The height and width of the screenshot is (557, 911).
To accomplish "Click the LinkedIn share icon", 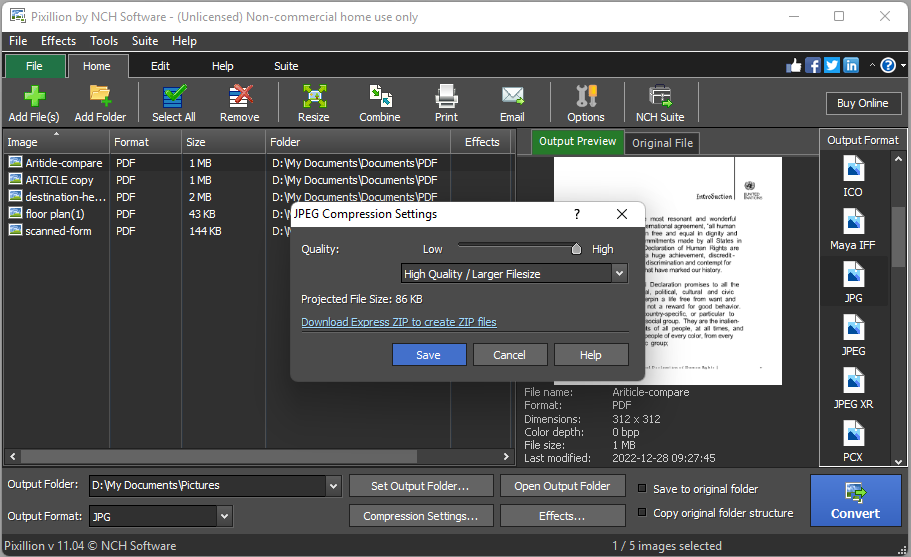I will pos(851,66).
